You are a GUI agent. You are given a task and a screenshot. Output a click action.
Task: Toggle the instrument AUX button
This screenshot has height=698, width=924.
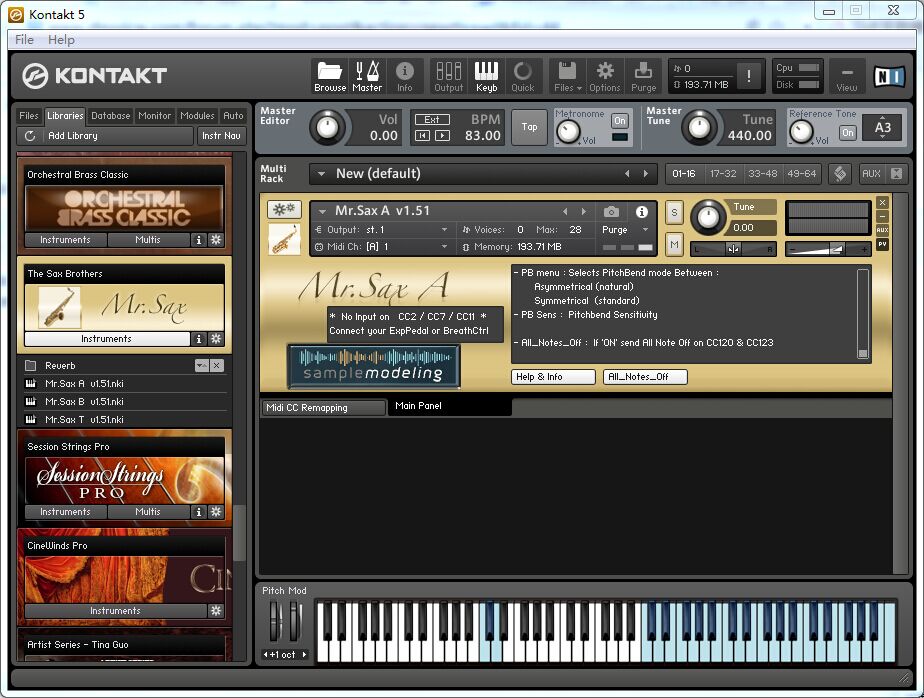(x=882, y=230)
